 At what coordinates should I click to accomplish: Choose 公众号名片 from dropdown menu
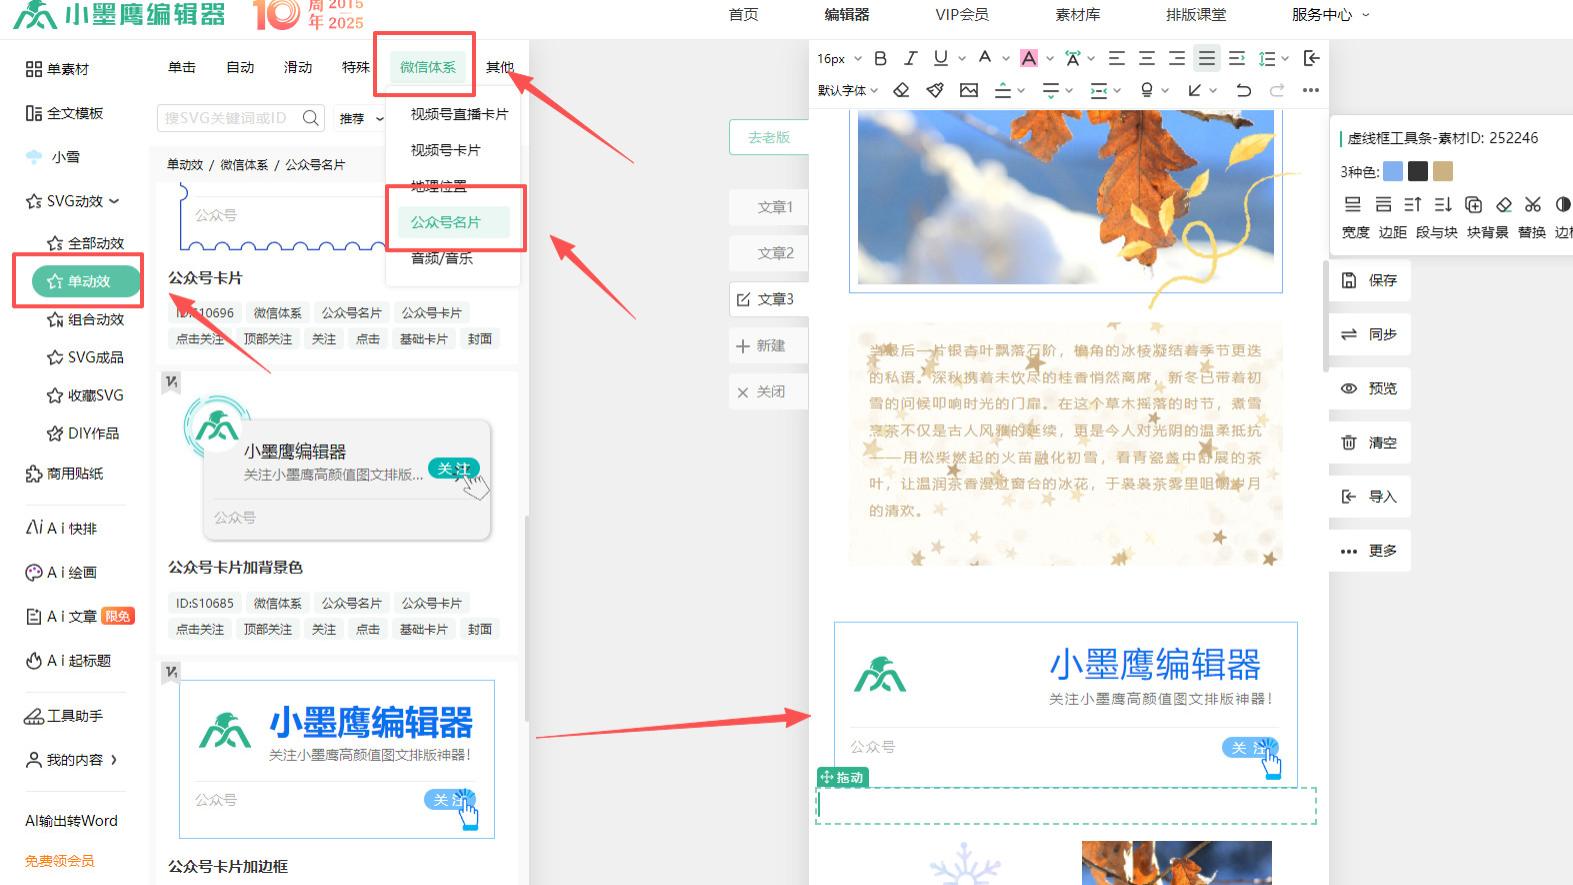446,222
